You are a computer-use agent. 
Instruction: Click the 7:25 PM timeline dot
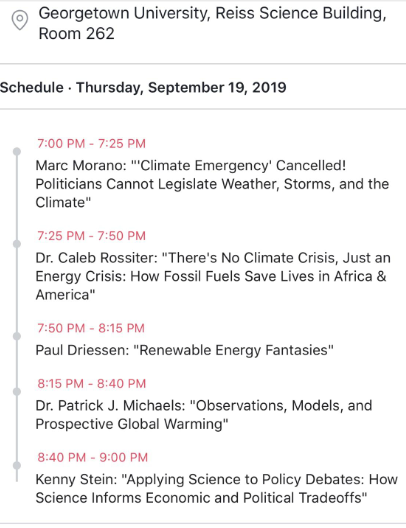[17, 244]
